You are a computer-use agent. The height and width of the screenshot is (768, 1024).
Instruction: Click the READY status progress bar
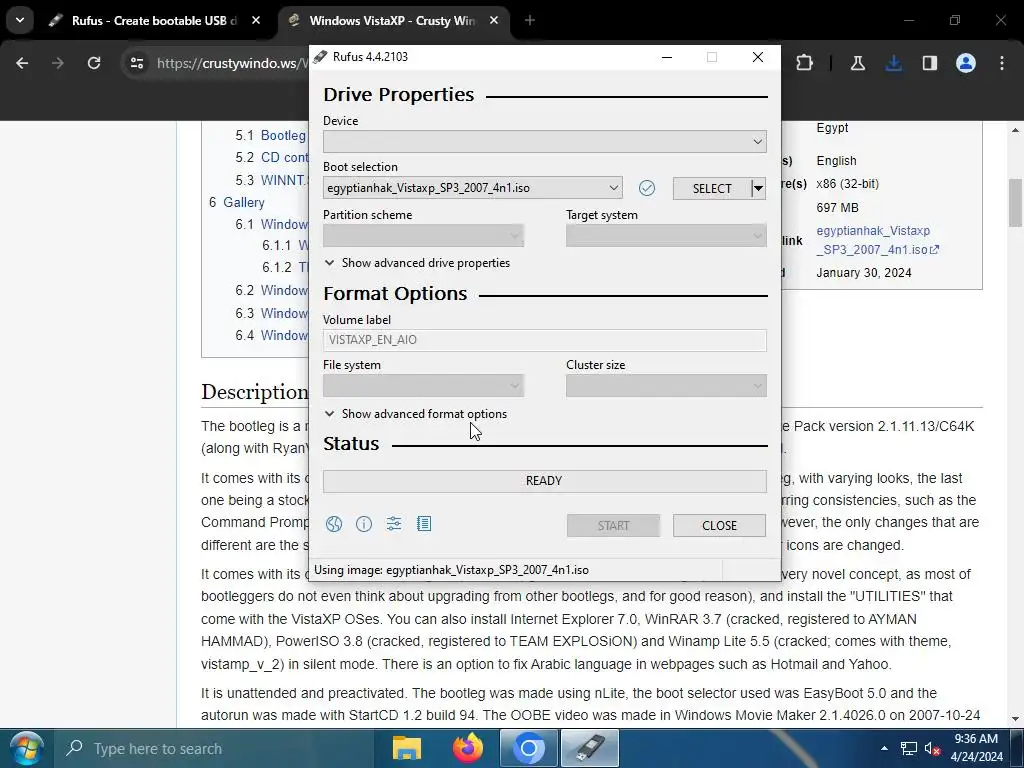click(x=545, y=481)
